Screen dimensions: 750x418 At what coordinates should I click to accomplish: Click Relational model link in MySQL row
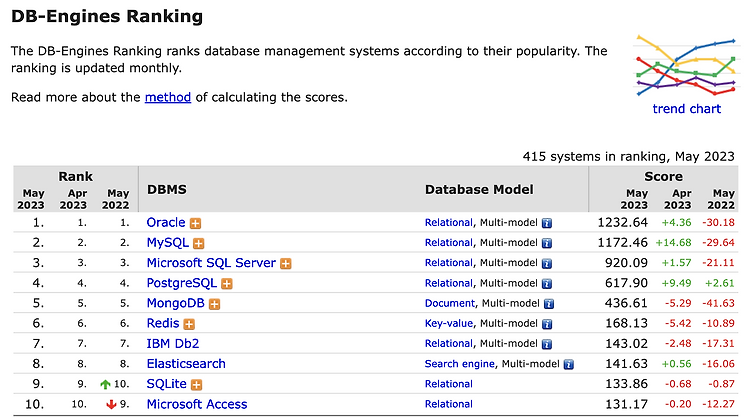[x=449, y=242]
